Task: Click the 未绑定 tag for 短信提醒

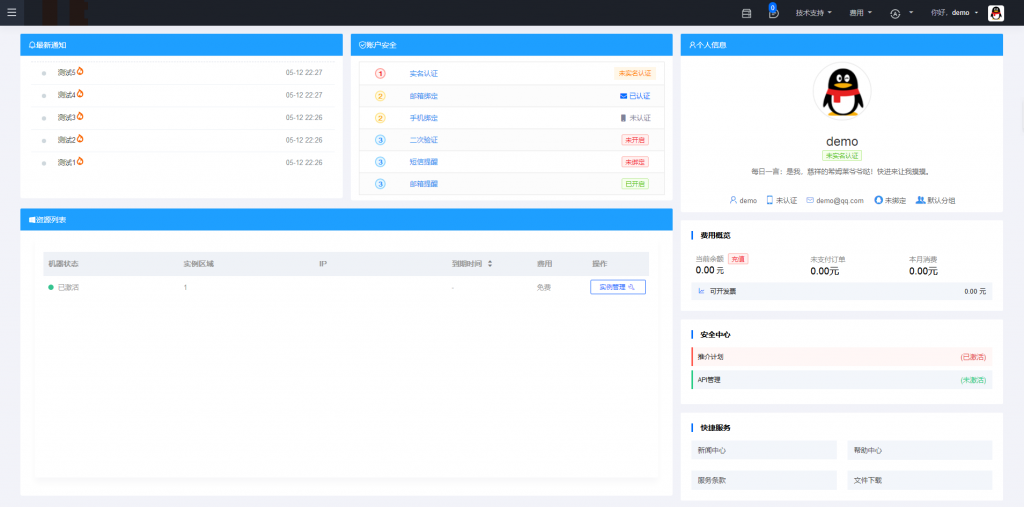Action: point(635,162)
